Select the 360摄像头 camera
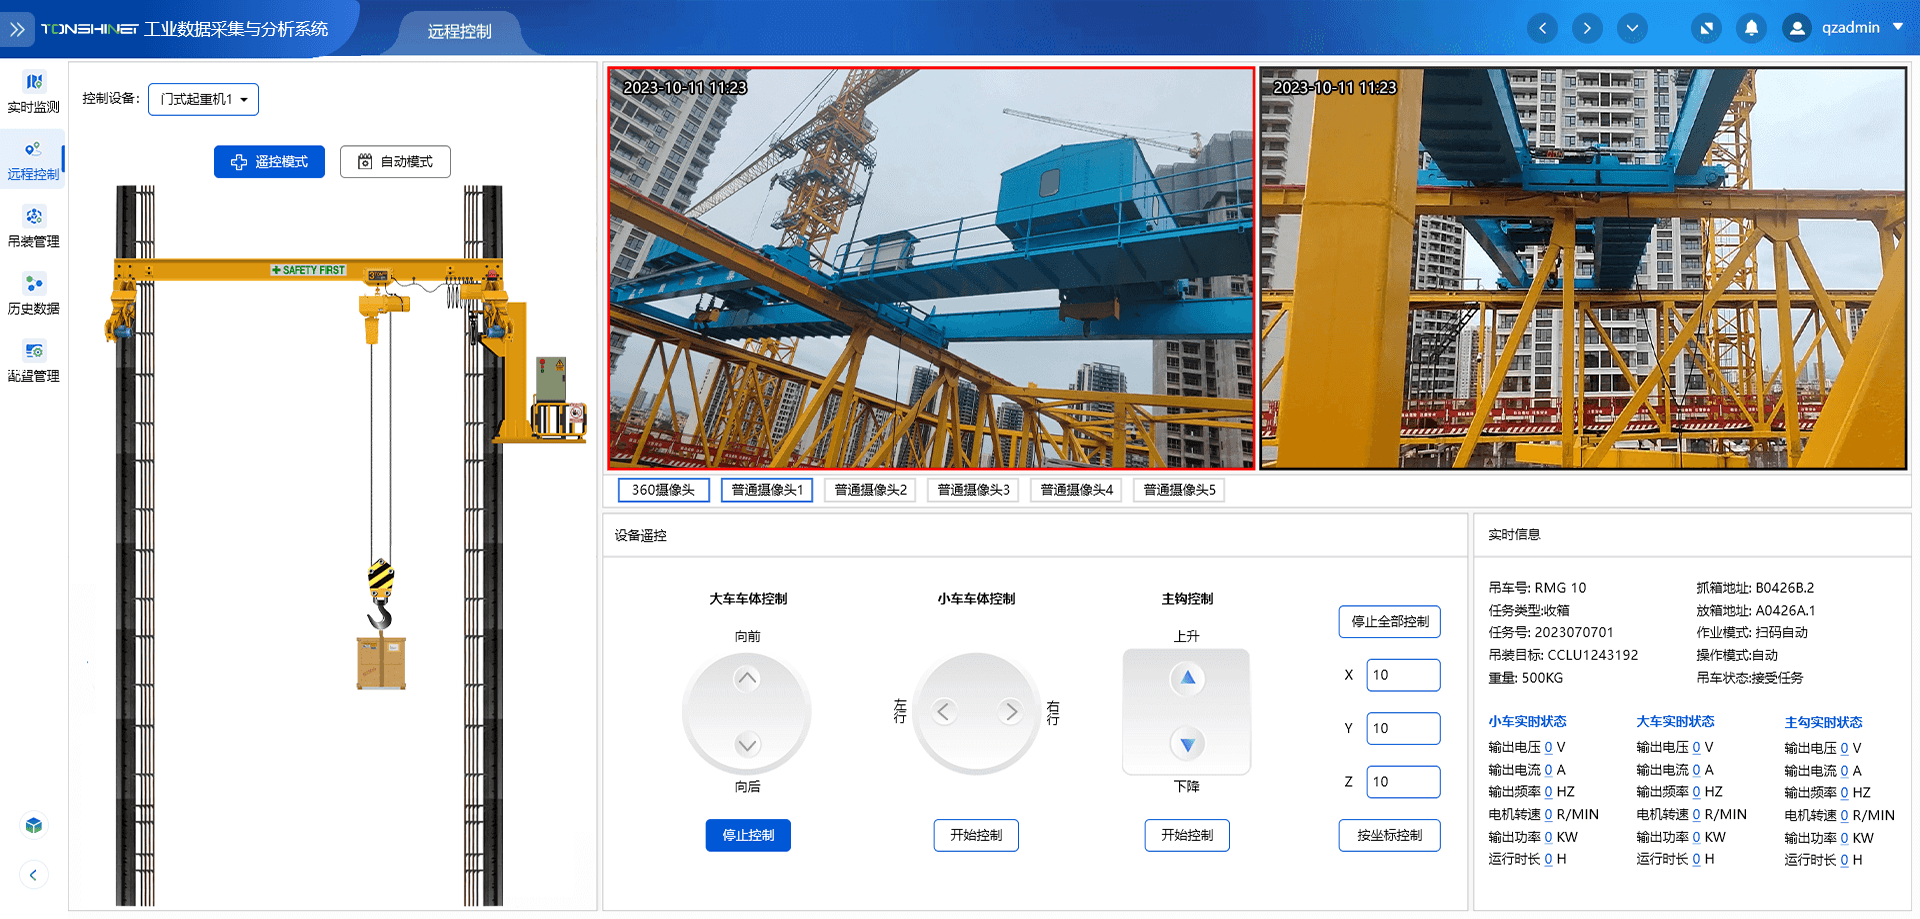Image resolution: width=1920 pixels, height=919 pixels. click(663, 490)
